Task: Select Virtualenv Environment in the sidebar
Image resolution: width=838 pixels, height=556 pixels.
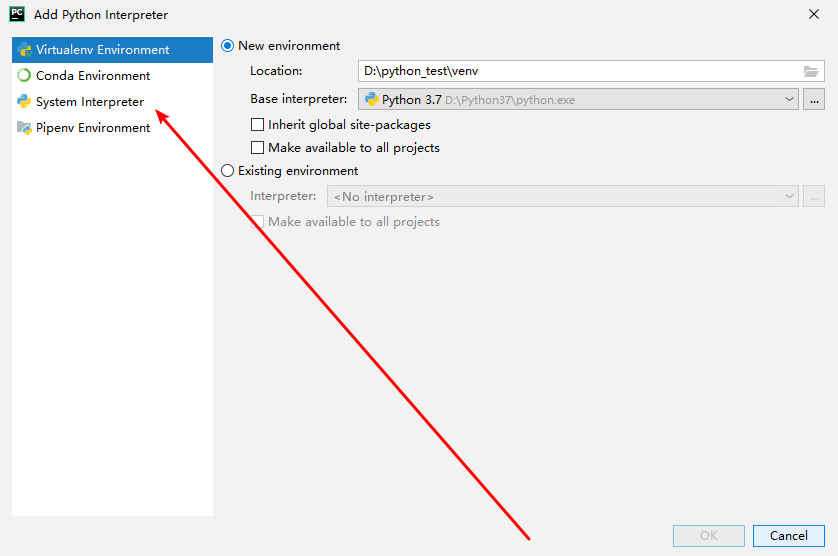Action: (x=112, y=50)
